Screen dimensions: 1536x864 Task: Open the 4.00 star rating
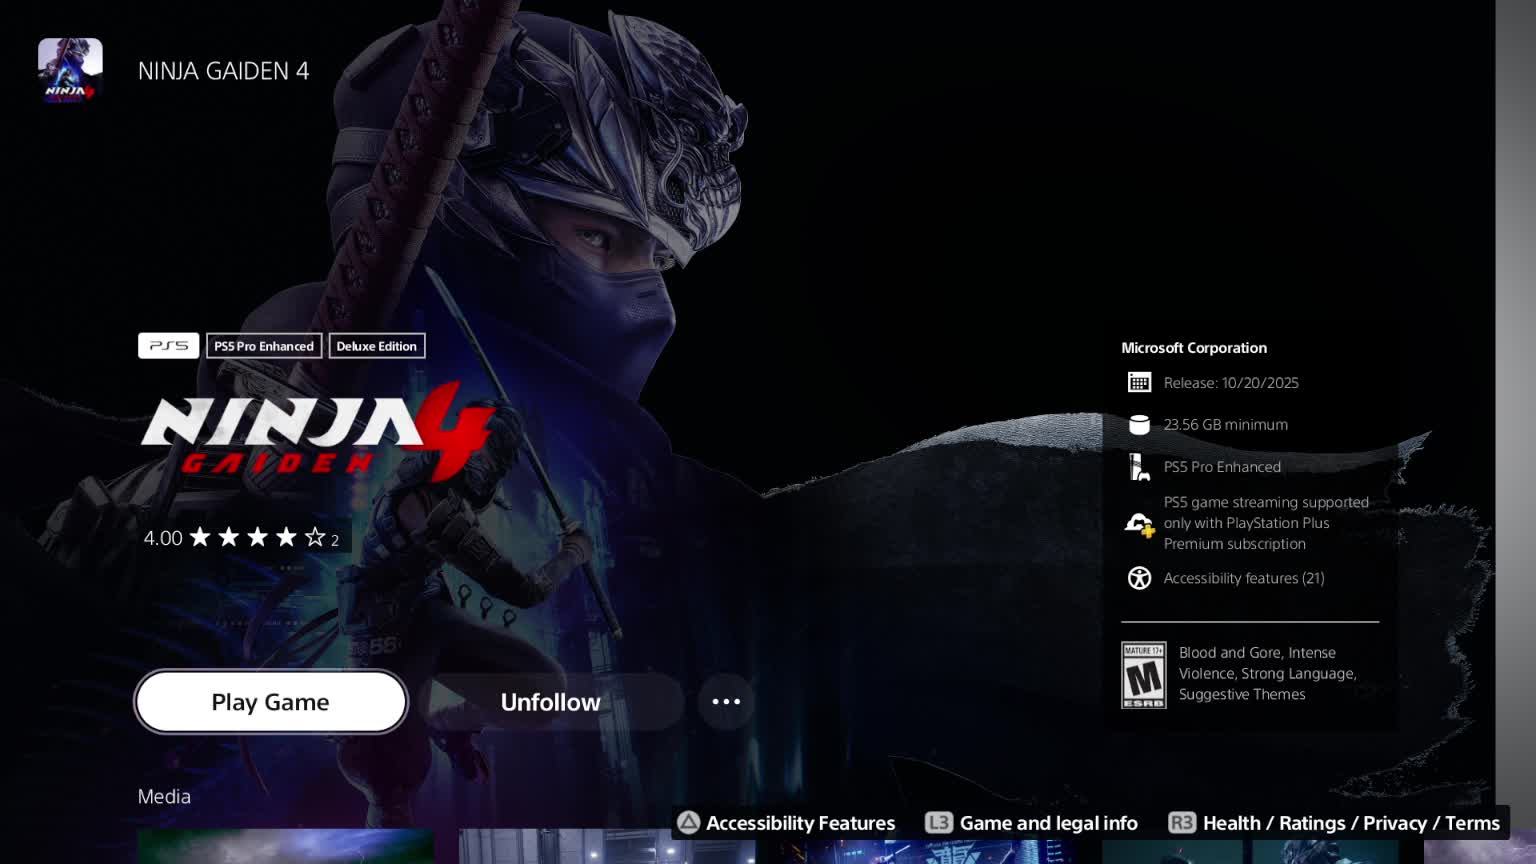pos(241,538)
